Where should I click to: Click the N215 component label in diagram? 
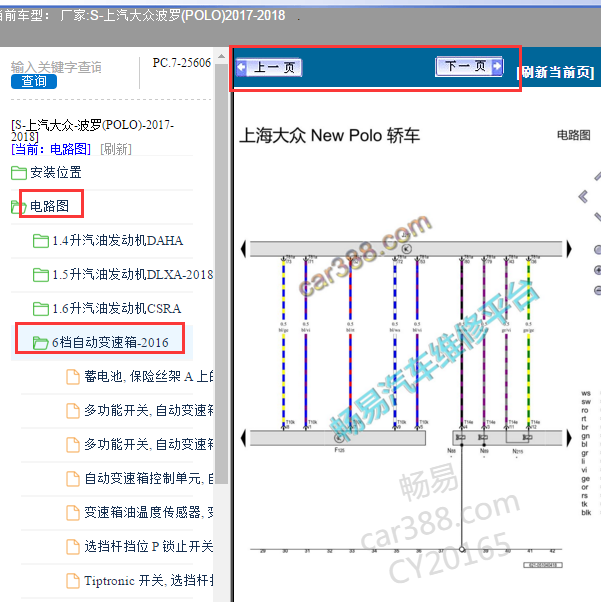tap(517, 451)
